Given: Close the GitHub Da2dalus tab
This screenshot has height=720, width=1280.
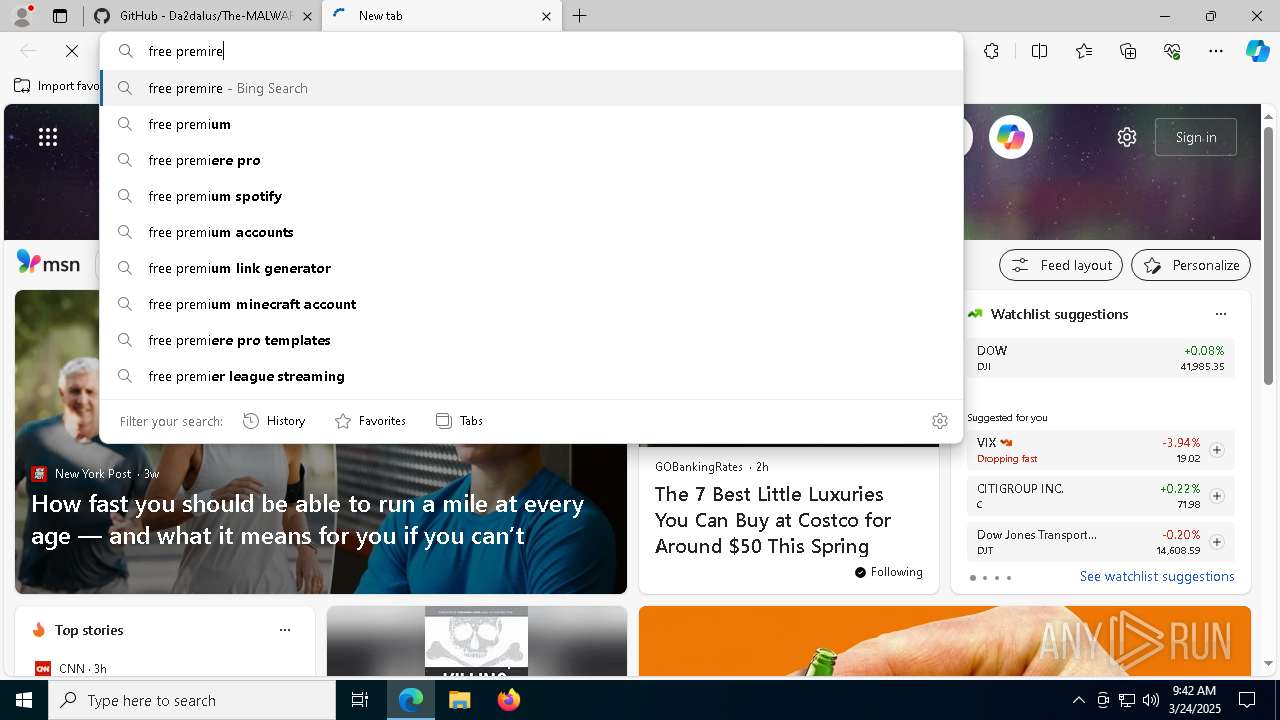Looking at the screenshot, I should (307, 16).
